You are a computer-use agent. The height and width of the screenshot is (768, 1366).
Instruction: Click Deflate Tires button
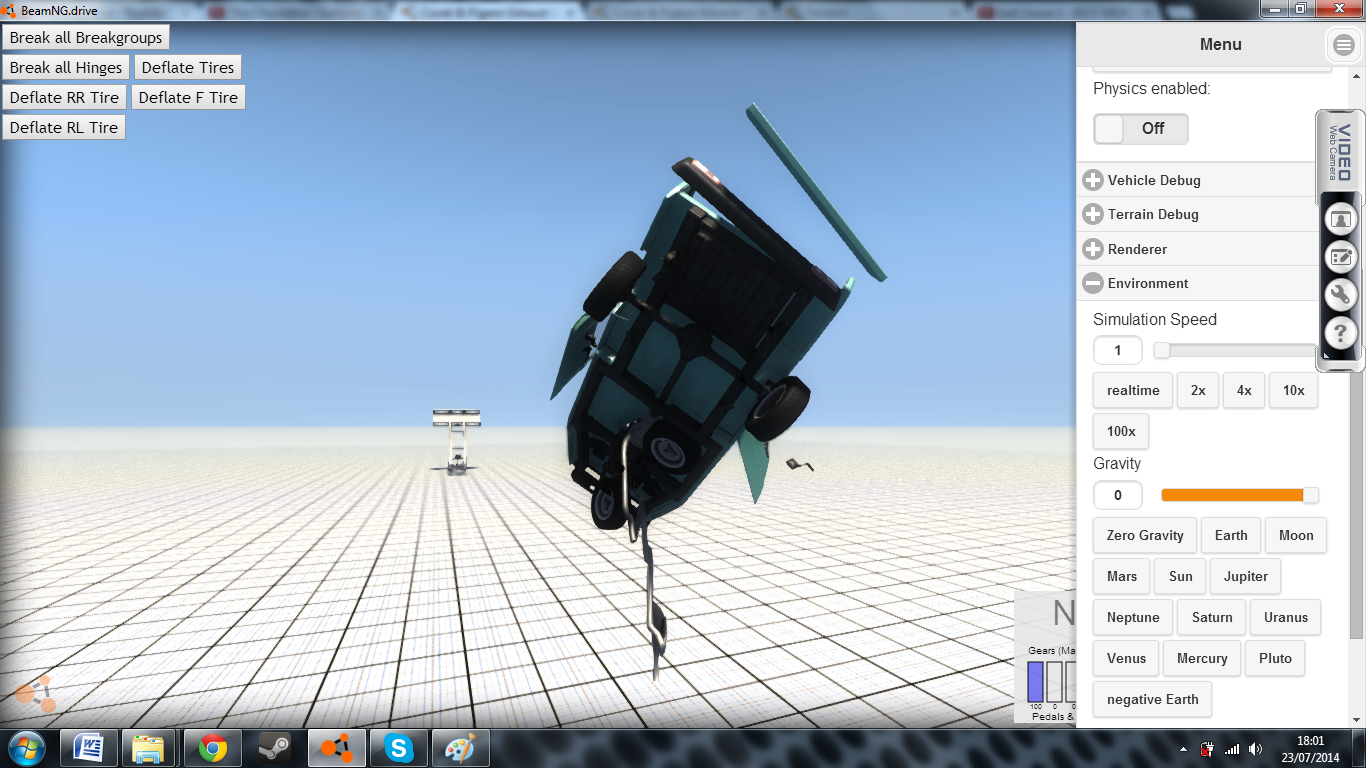tap(188, 68)
